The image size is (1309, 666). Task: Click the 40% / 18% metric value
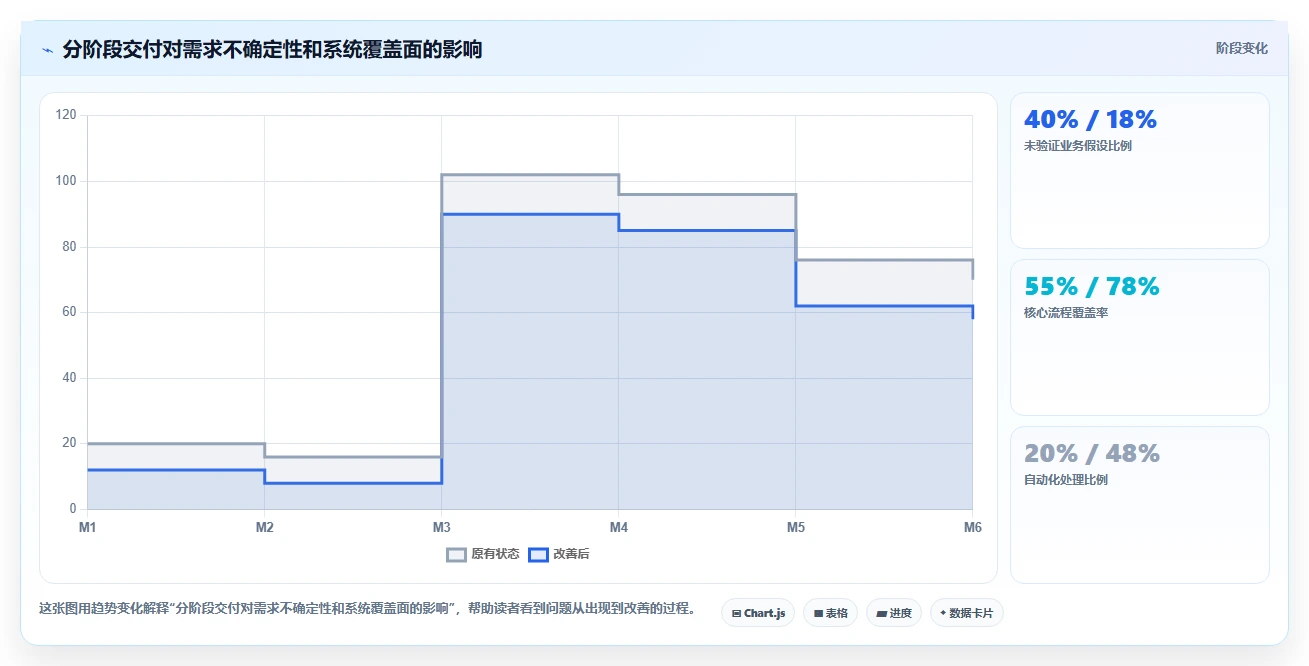coord(1090,120)
